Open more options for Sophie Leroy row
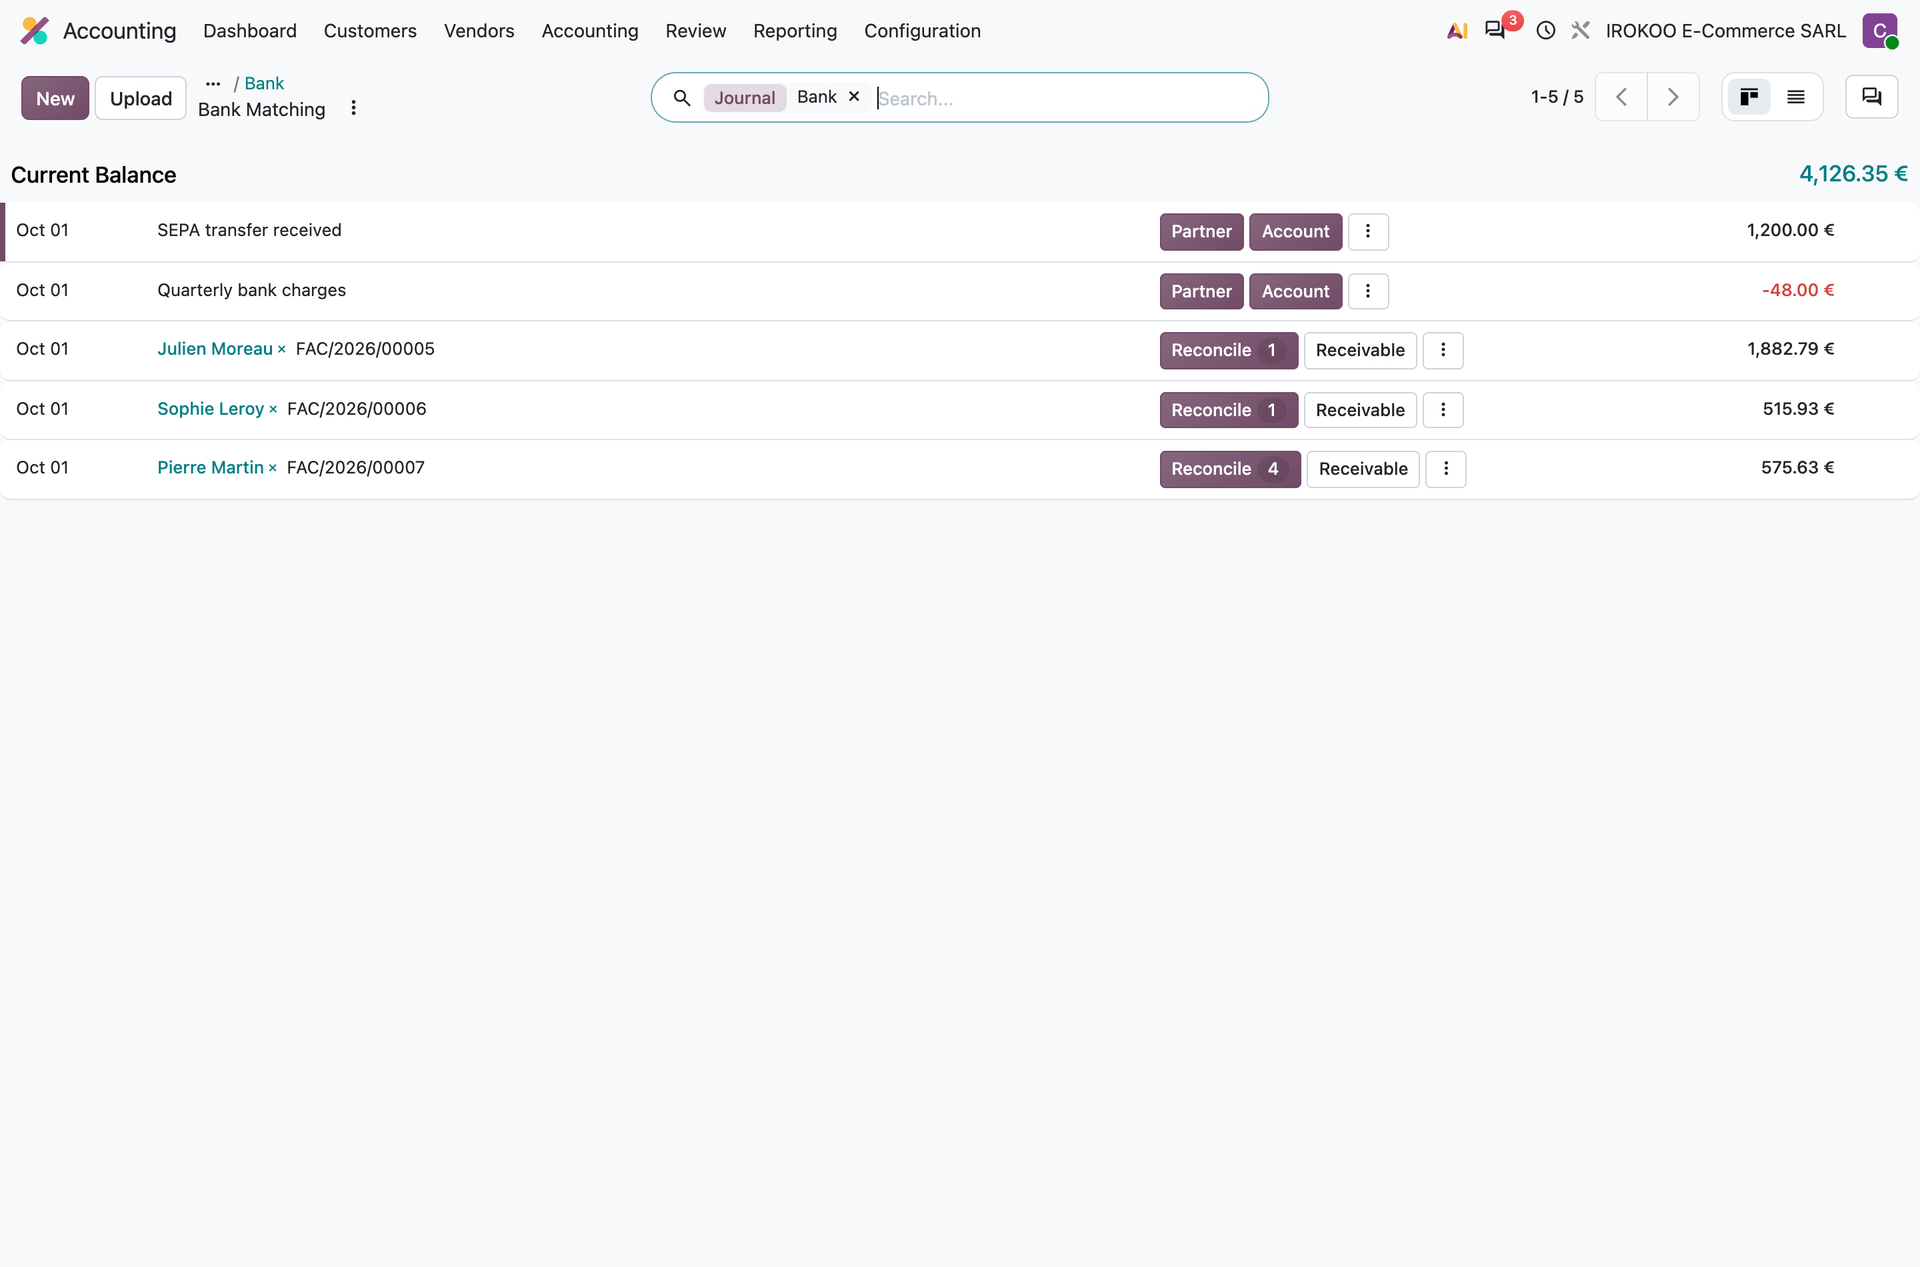Viewport: 1920px width, 1267px height. [x=1443, y=410]
